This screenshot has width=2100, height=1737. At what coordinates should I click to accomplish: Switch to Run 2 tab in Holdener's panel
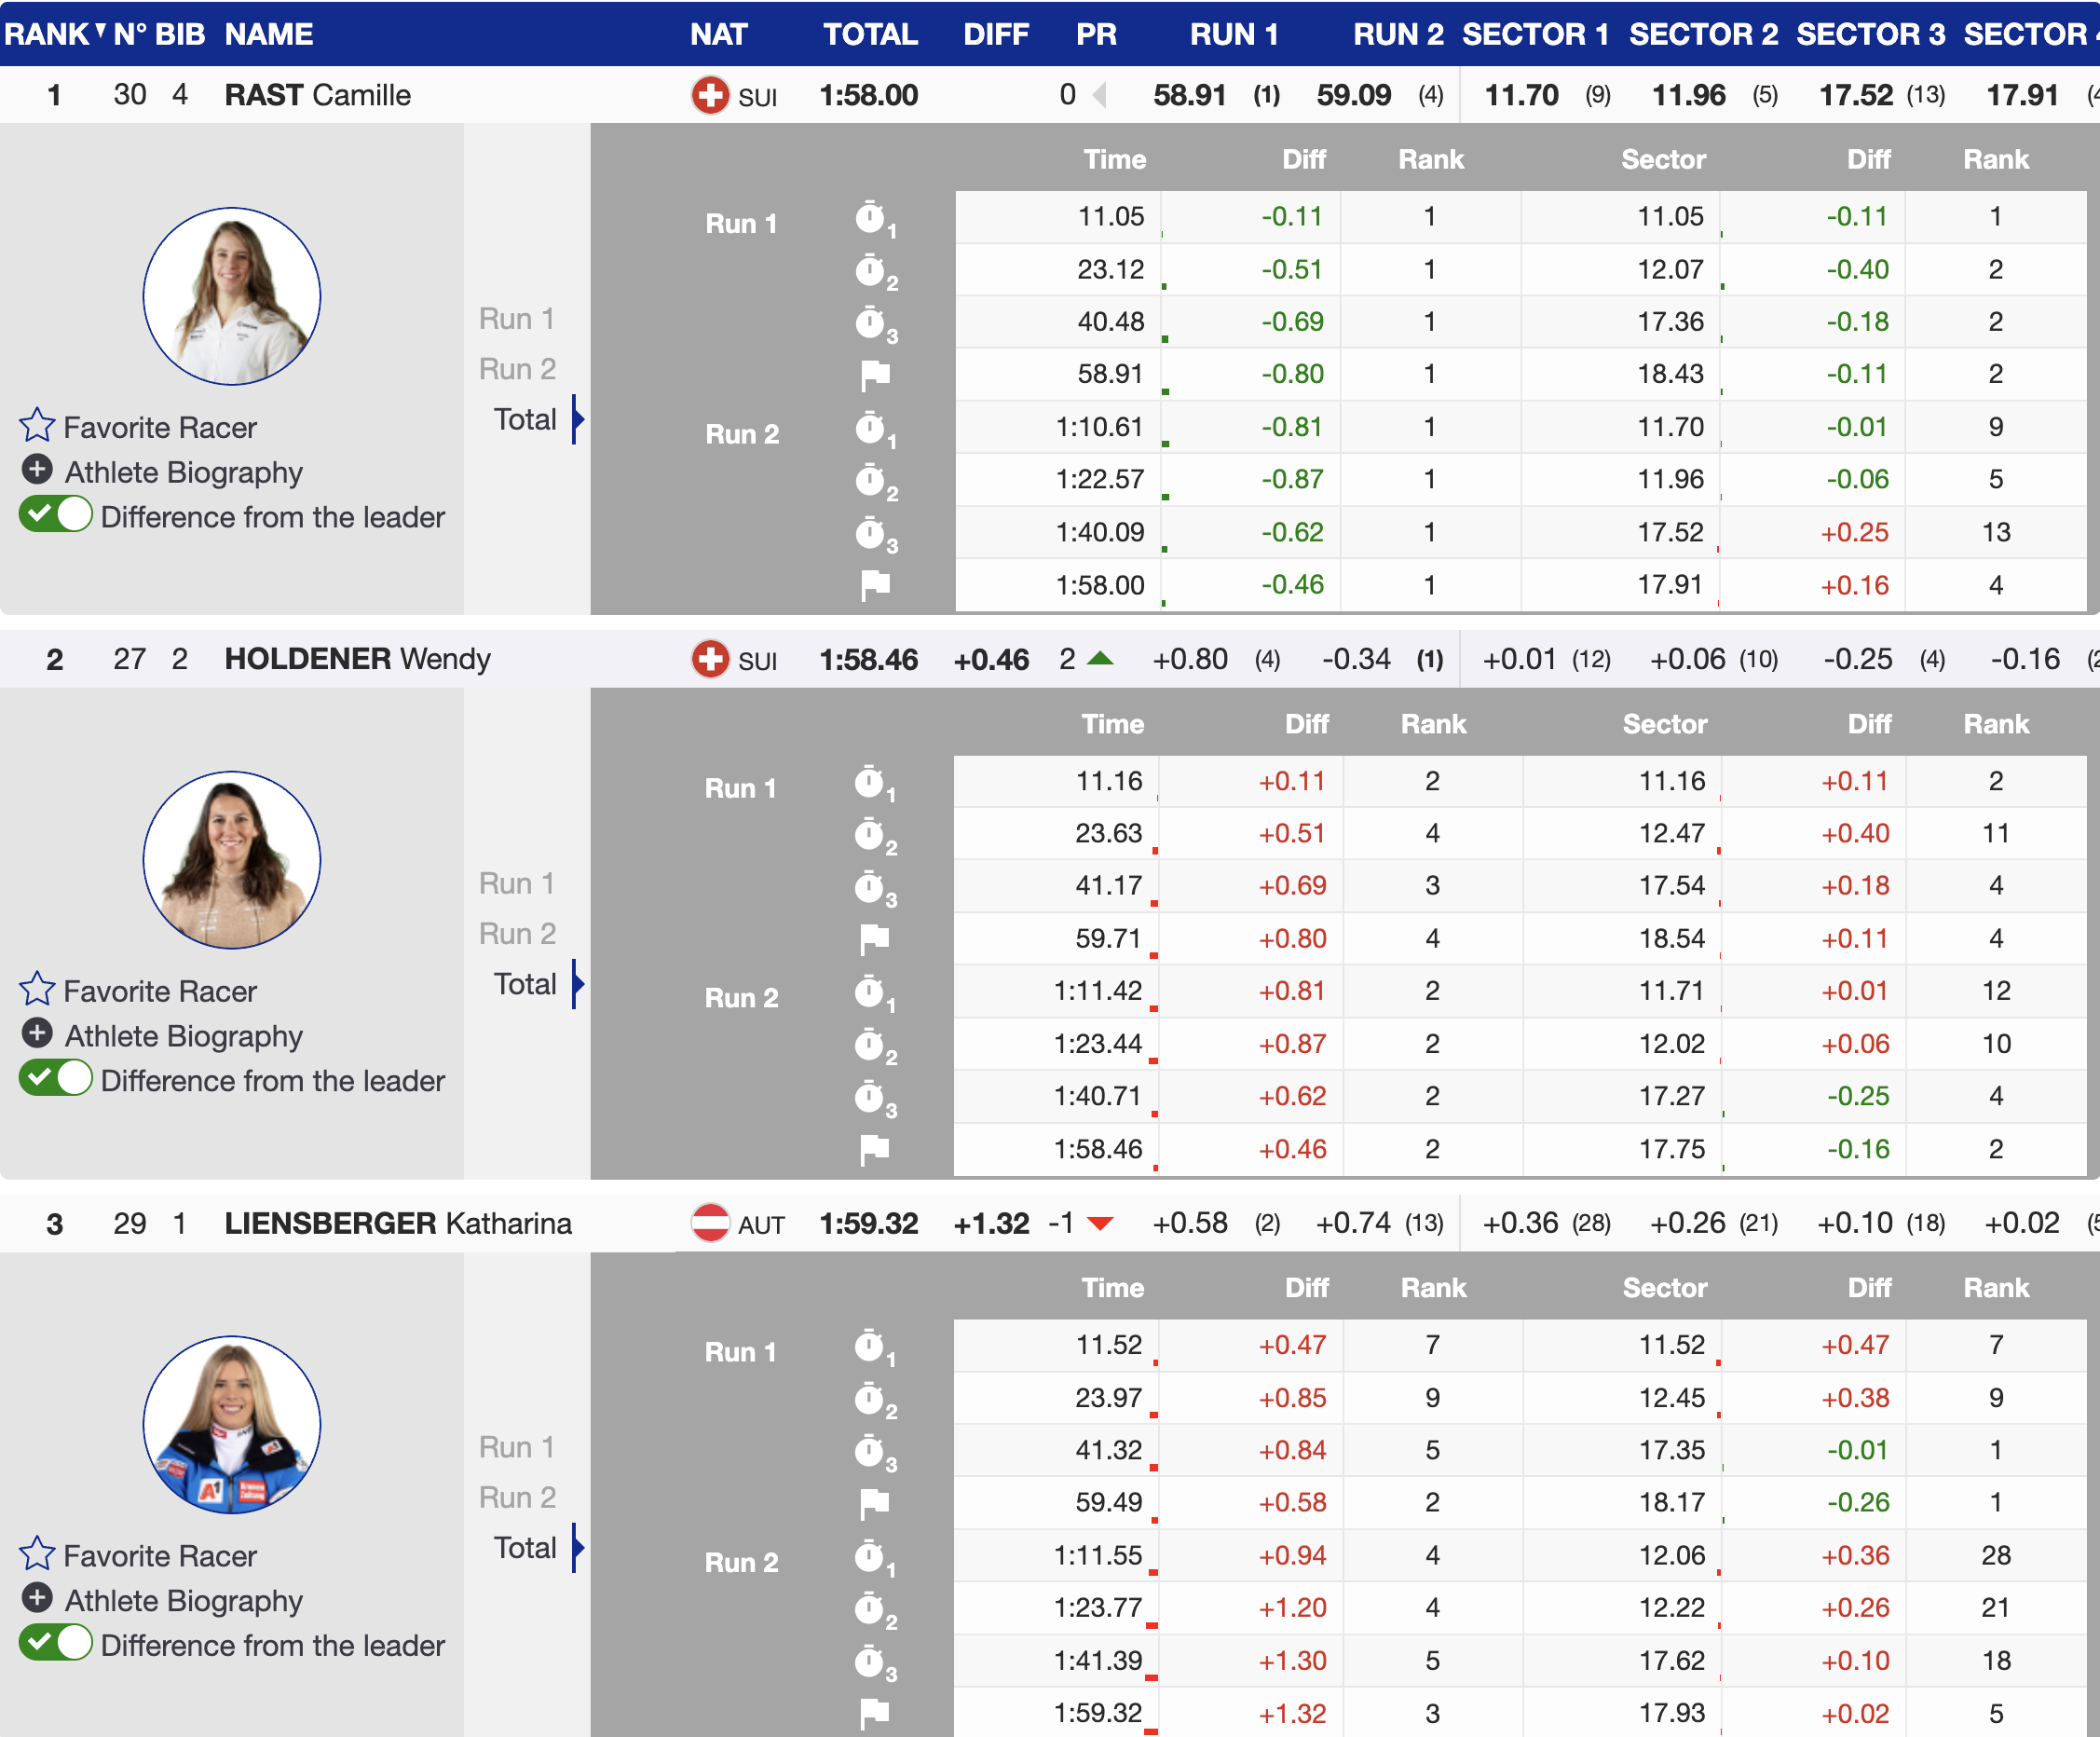pos(516,933)
